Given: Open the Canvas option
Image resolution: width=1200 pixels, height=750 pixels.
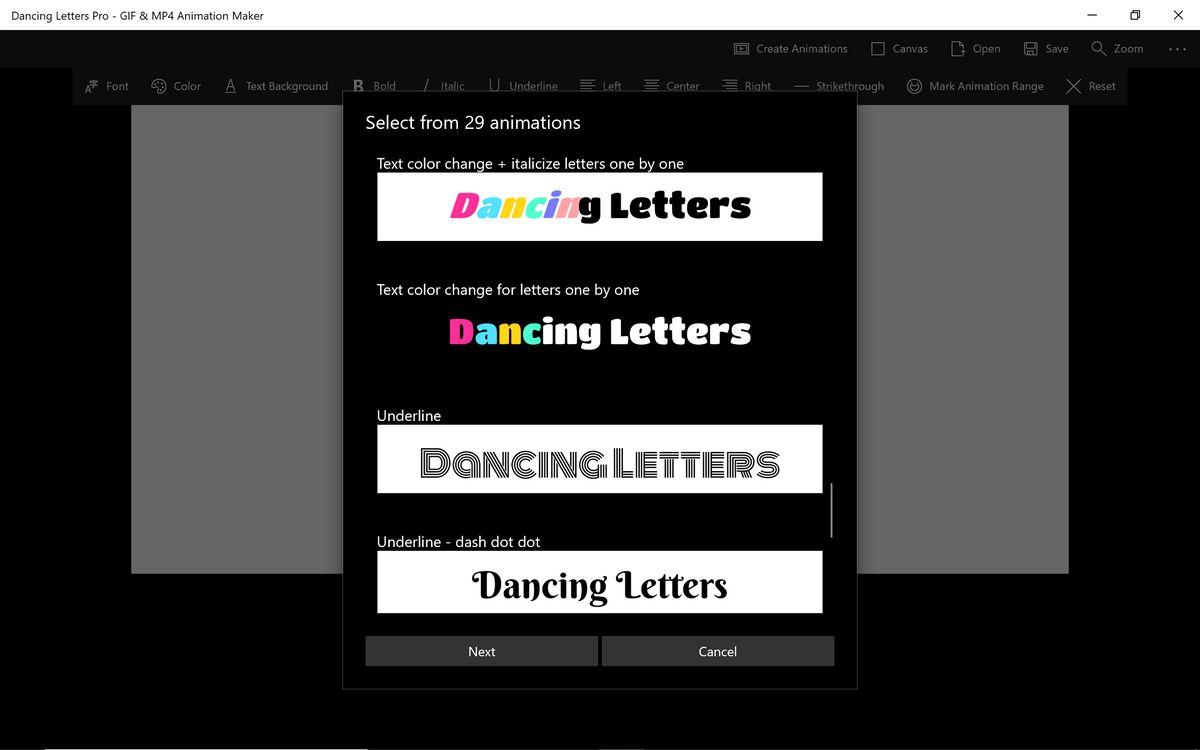Looking at the screenshot, I should coord(899,48).
